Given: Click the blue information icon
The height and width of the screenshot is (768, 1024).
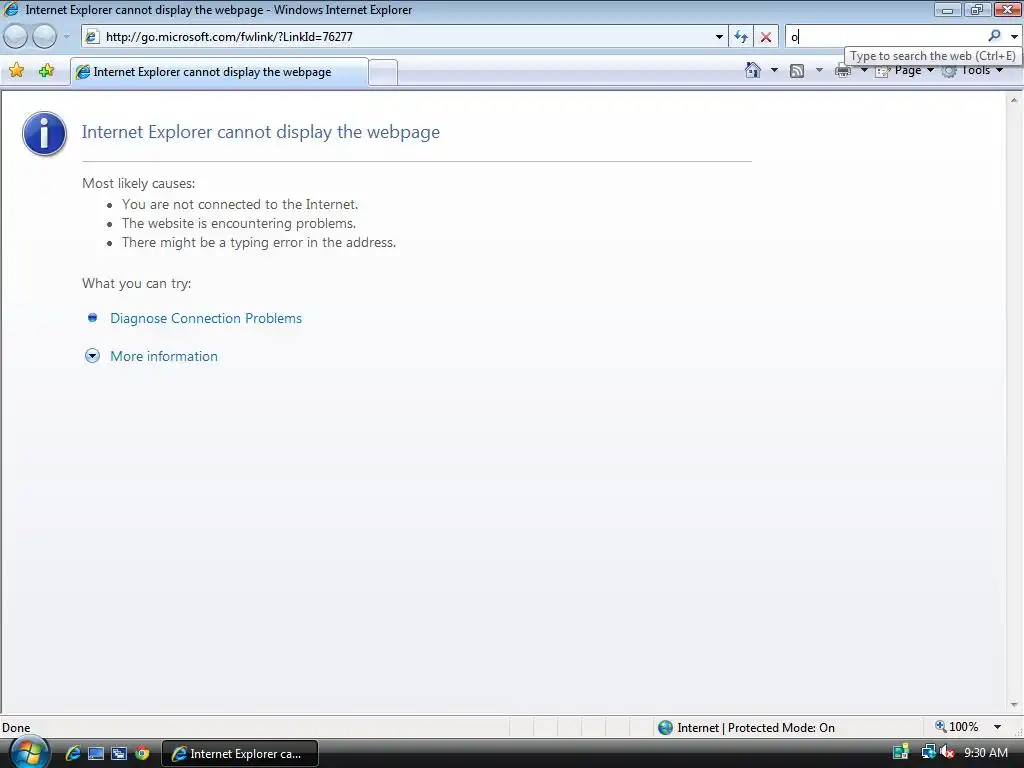Looking at the screenshot, I should (x=44, y=133).
